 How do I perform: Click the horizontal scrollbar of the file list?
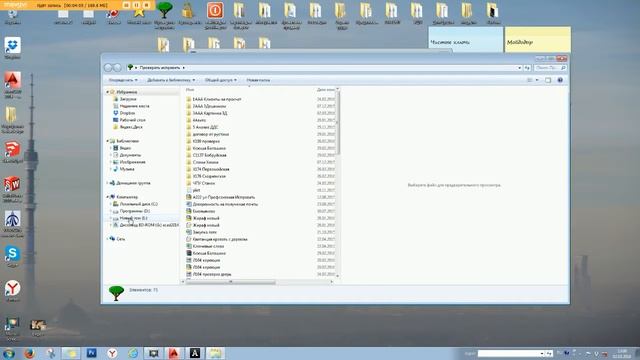click(231, 282)
